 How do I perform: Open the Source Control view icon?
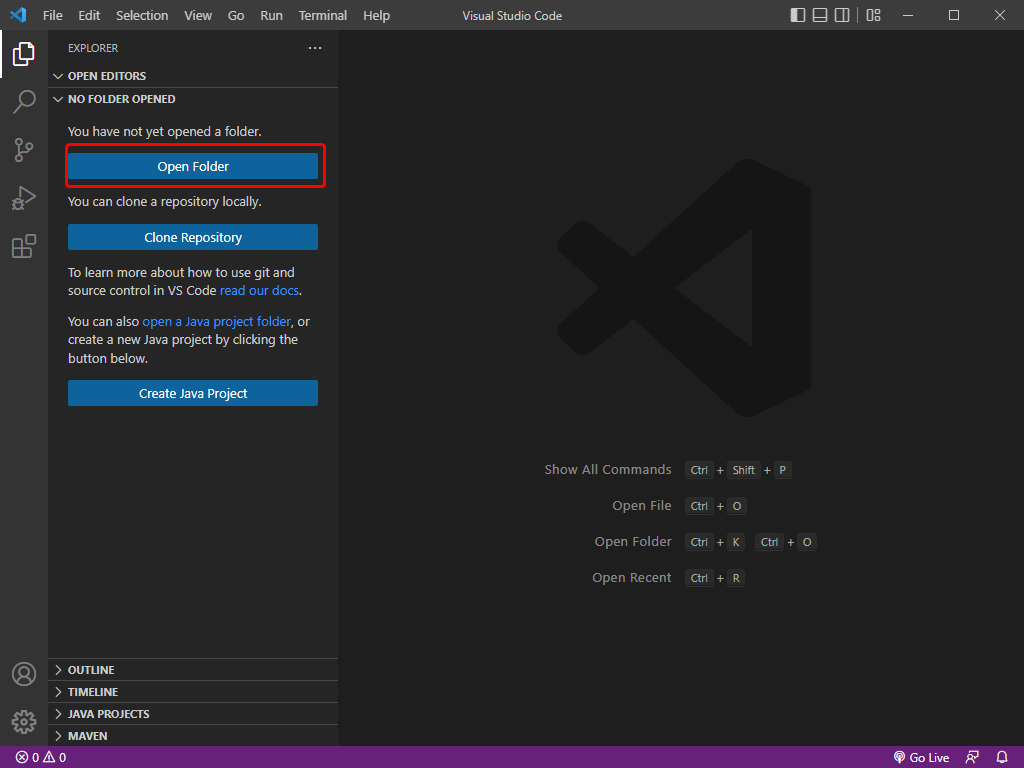(x=24, y=150)
